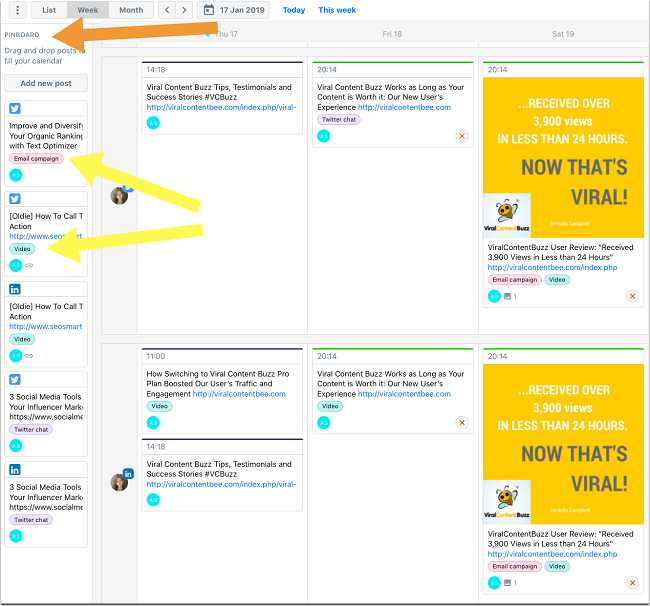Switch to Week view
The height and width of the screenshot is (606, 650).
[x=88, y=10]
